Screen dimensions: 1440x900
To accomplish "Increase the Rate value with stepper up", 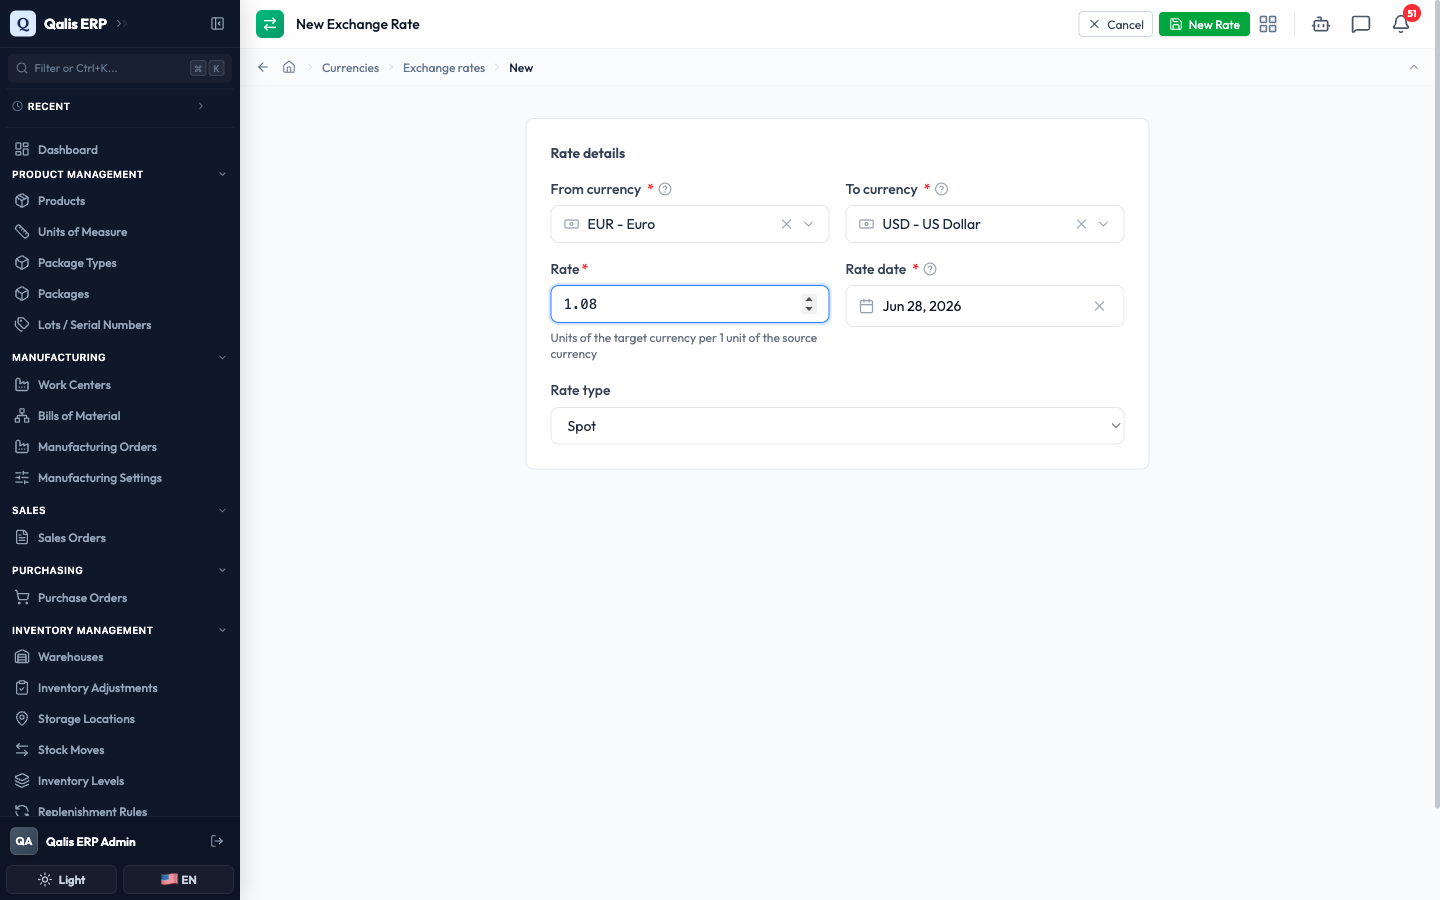I will pyautogui.click(x=809, y=298).
